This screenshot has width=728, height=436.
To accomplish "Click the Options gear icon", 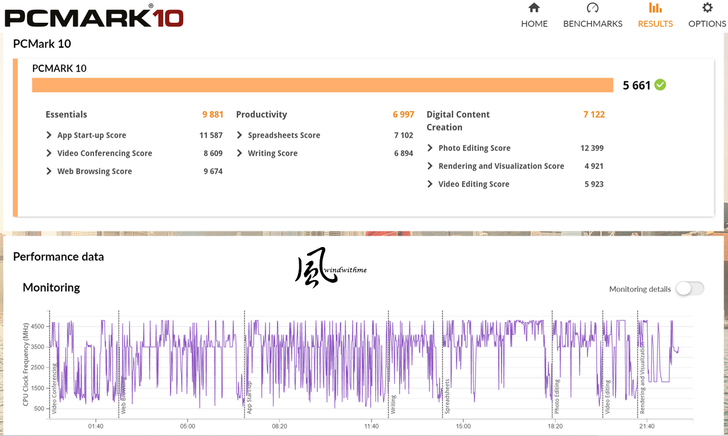I will point(707,7).
